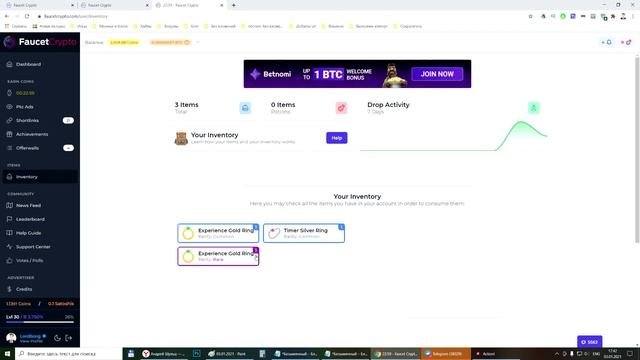Image resolution: width=640 pixels, height=360 pixels.
Task: Click the logout icon in sidebar footer
Action: pos(69,338)
